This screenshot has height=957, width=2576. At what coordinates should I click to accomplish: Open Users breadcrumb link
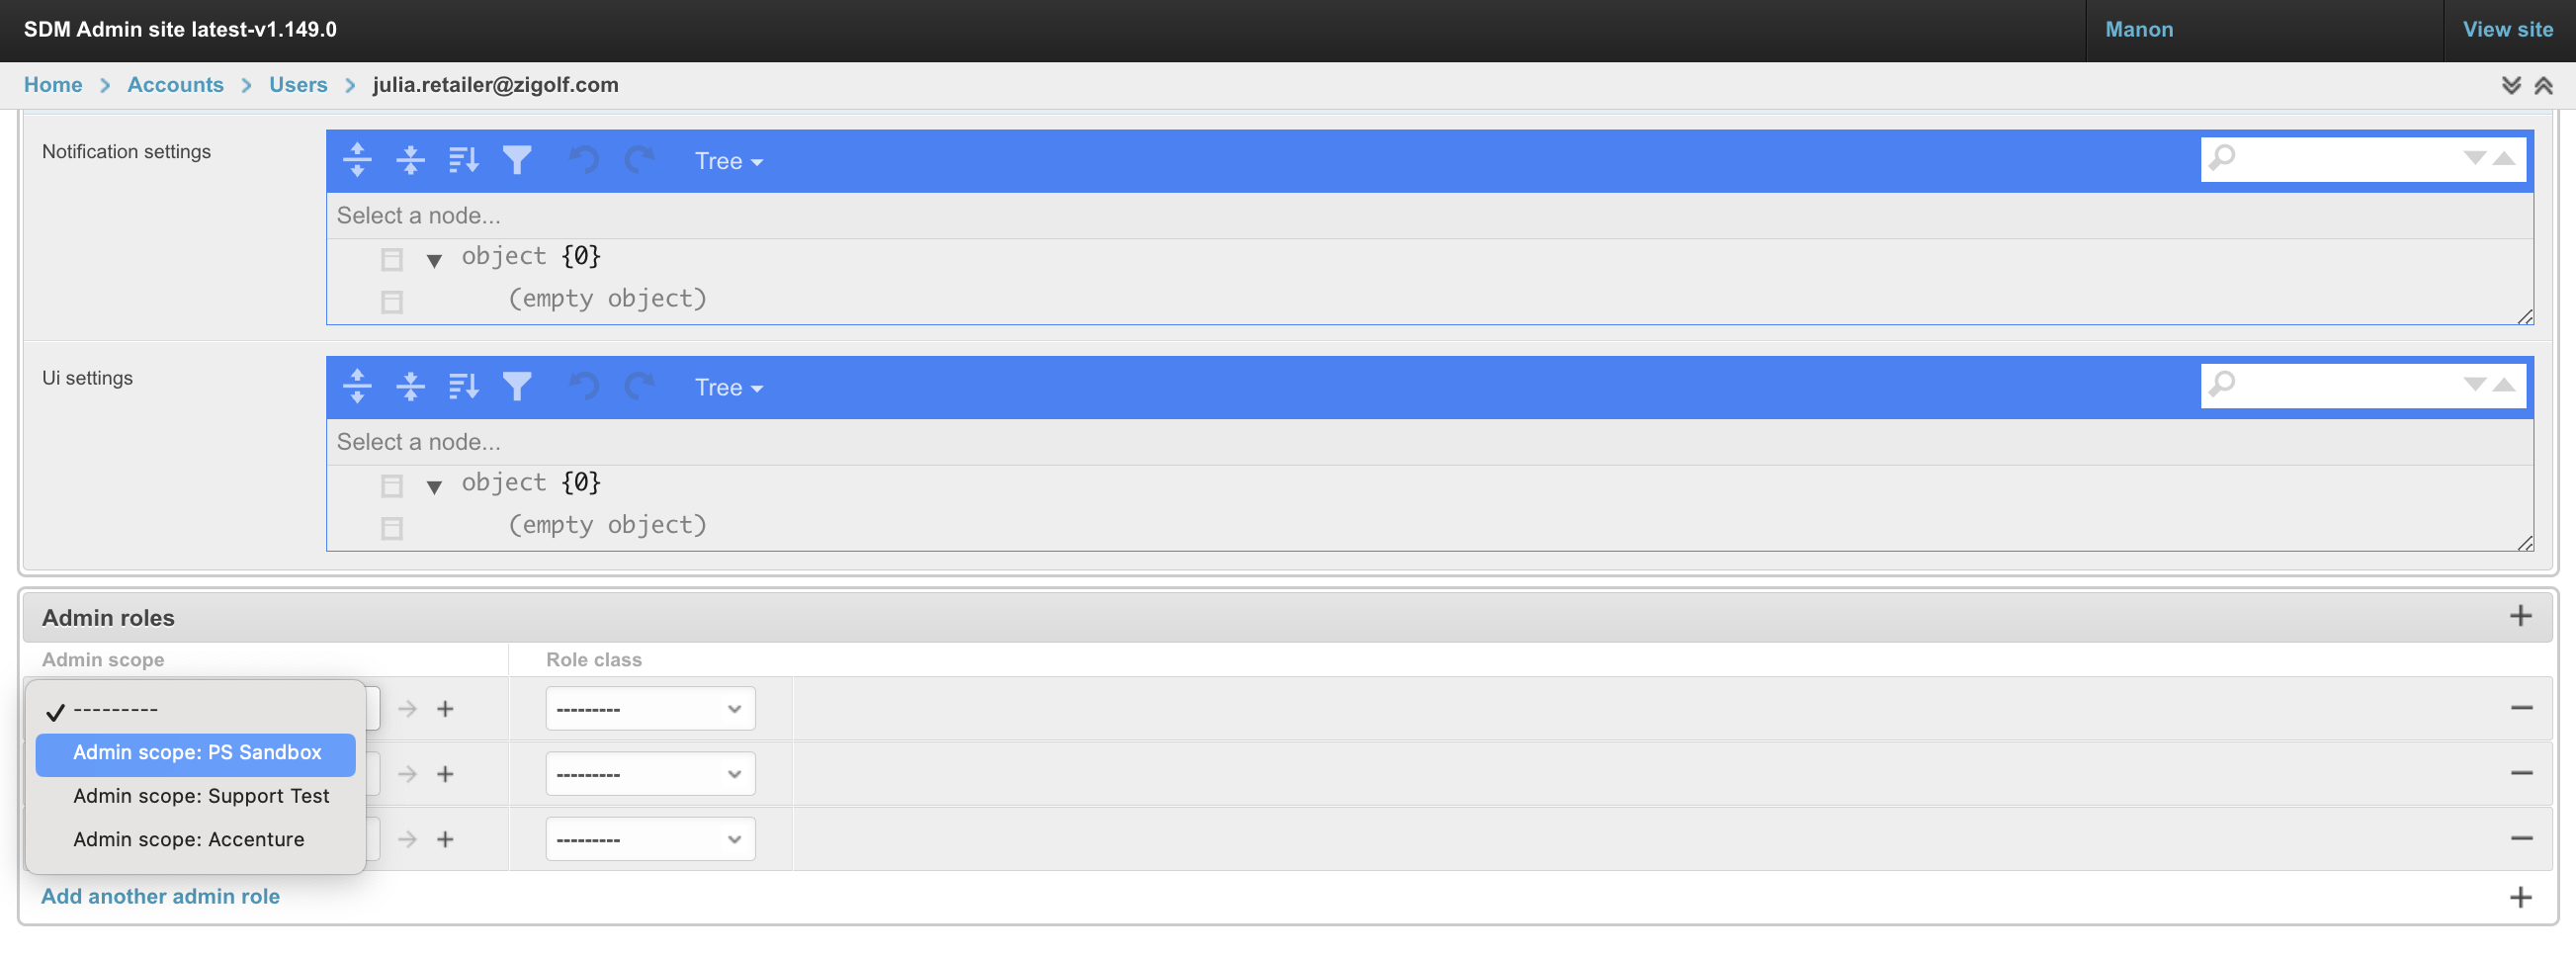point(298,85)
